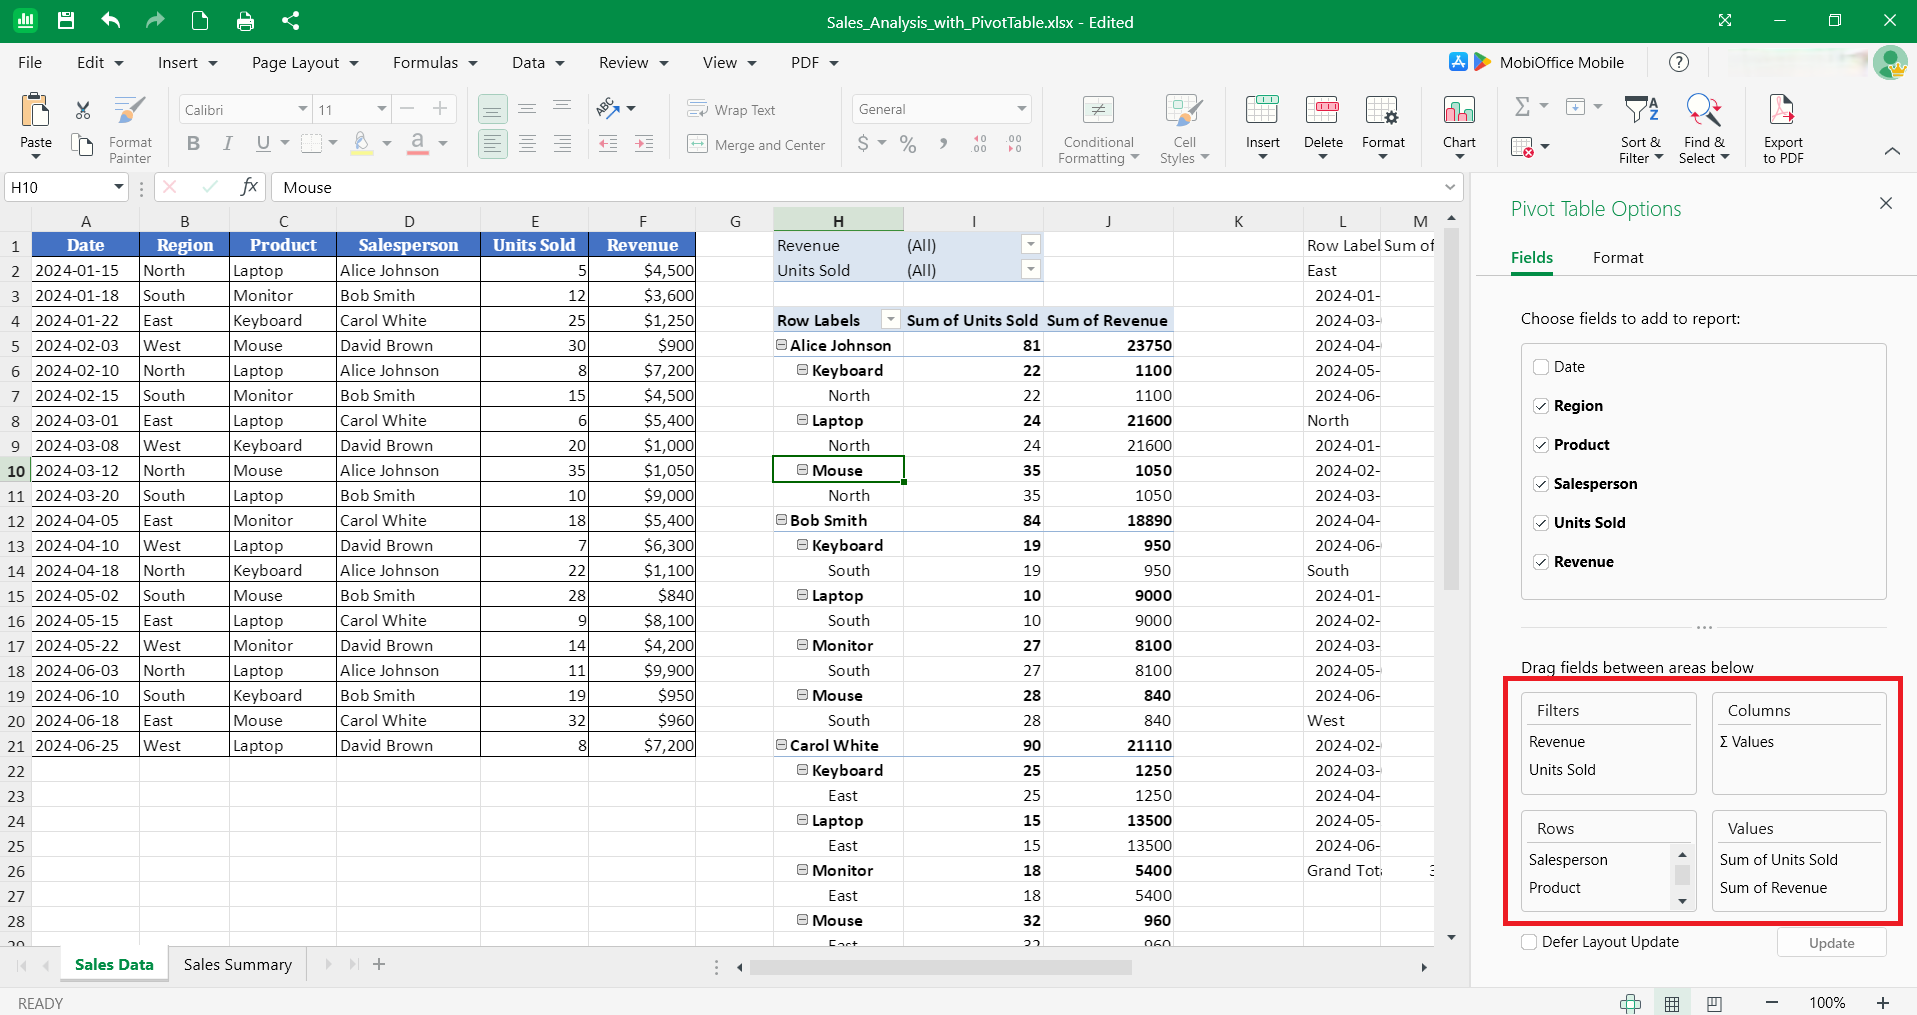The width and height of the screenshot is (1917, 1015).
Task: Collapse the Alice Johnson pivot group
Action: pos(782,345)
